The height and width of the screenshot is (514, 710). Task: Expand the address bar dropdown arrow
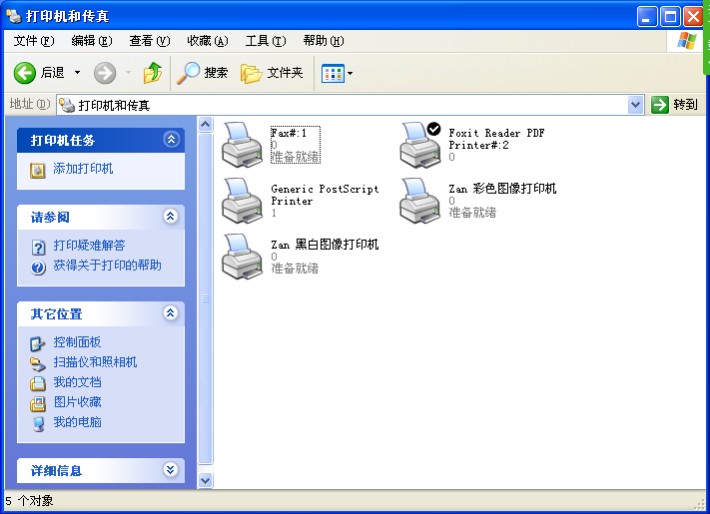pos(636,105)
